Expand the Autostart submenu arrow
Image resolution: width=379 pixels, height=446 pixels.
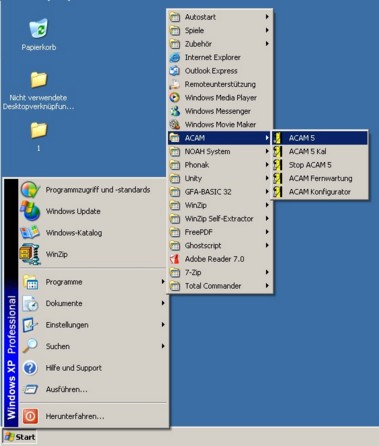[267, 17]
